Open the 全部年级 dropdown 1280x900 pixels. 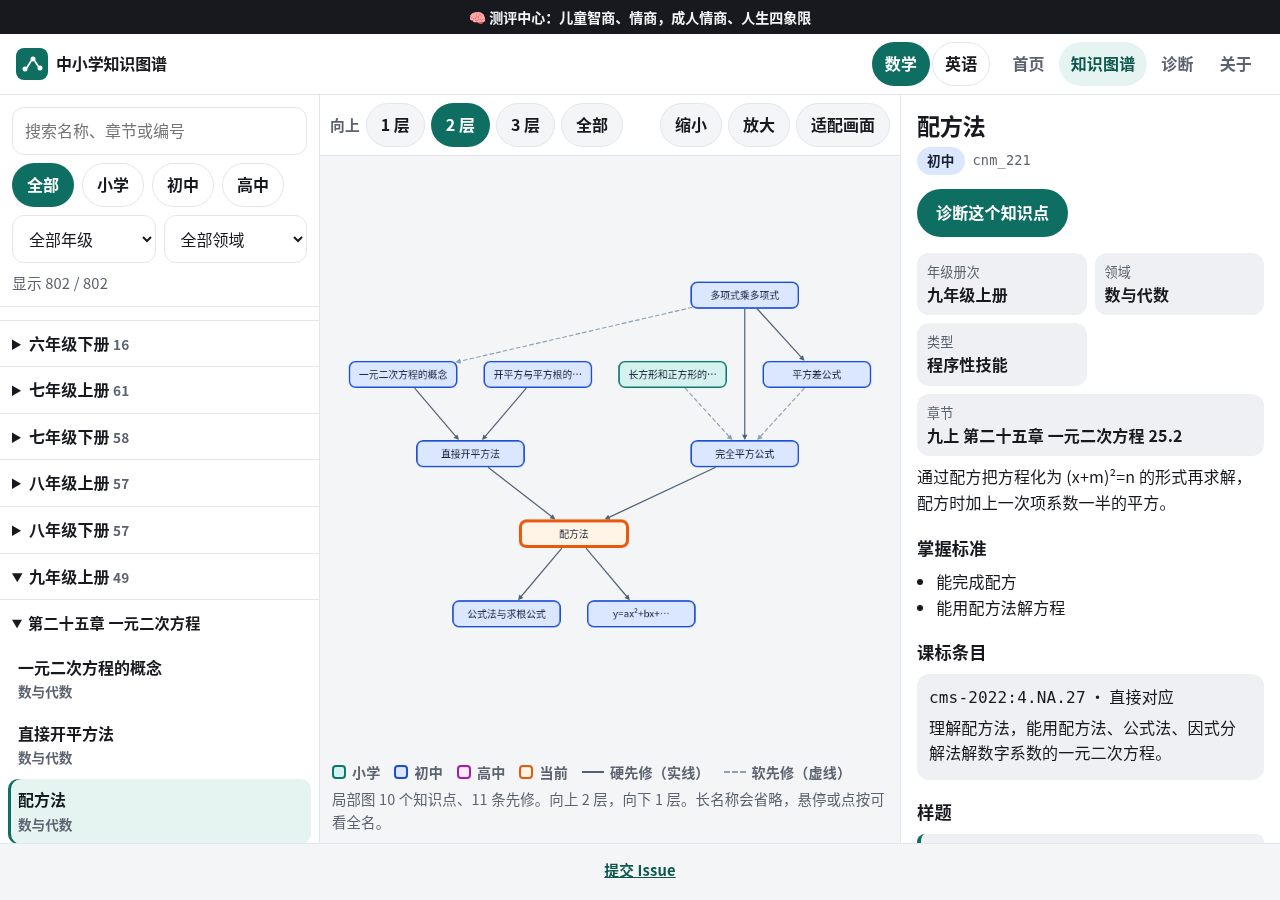click(84, 239)
